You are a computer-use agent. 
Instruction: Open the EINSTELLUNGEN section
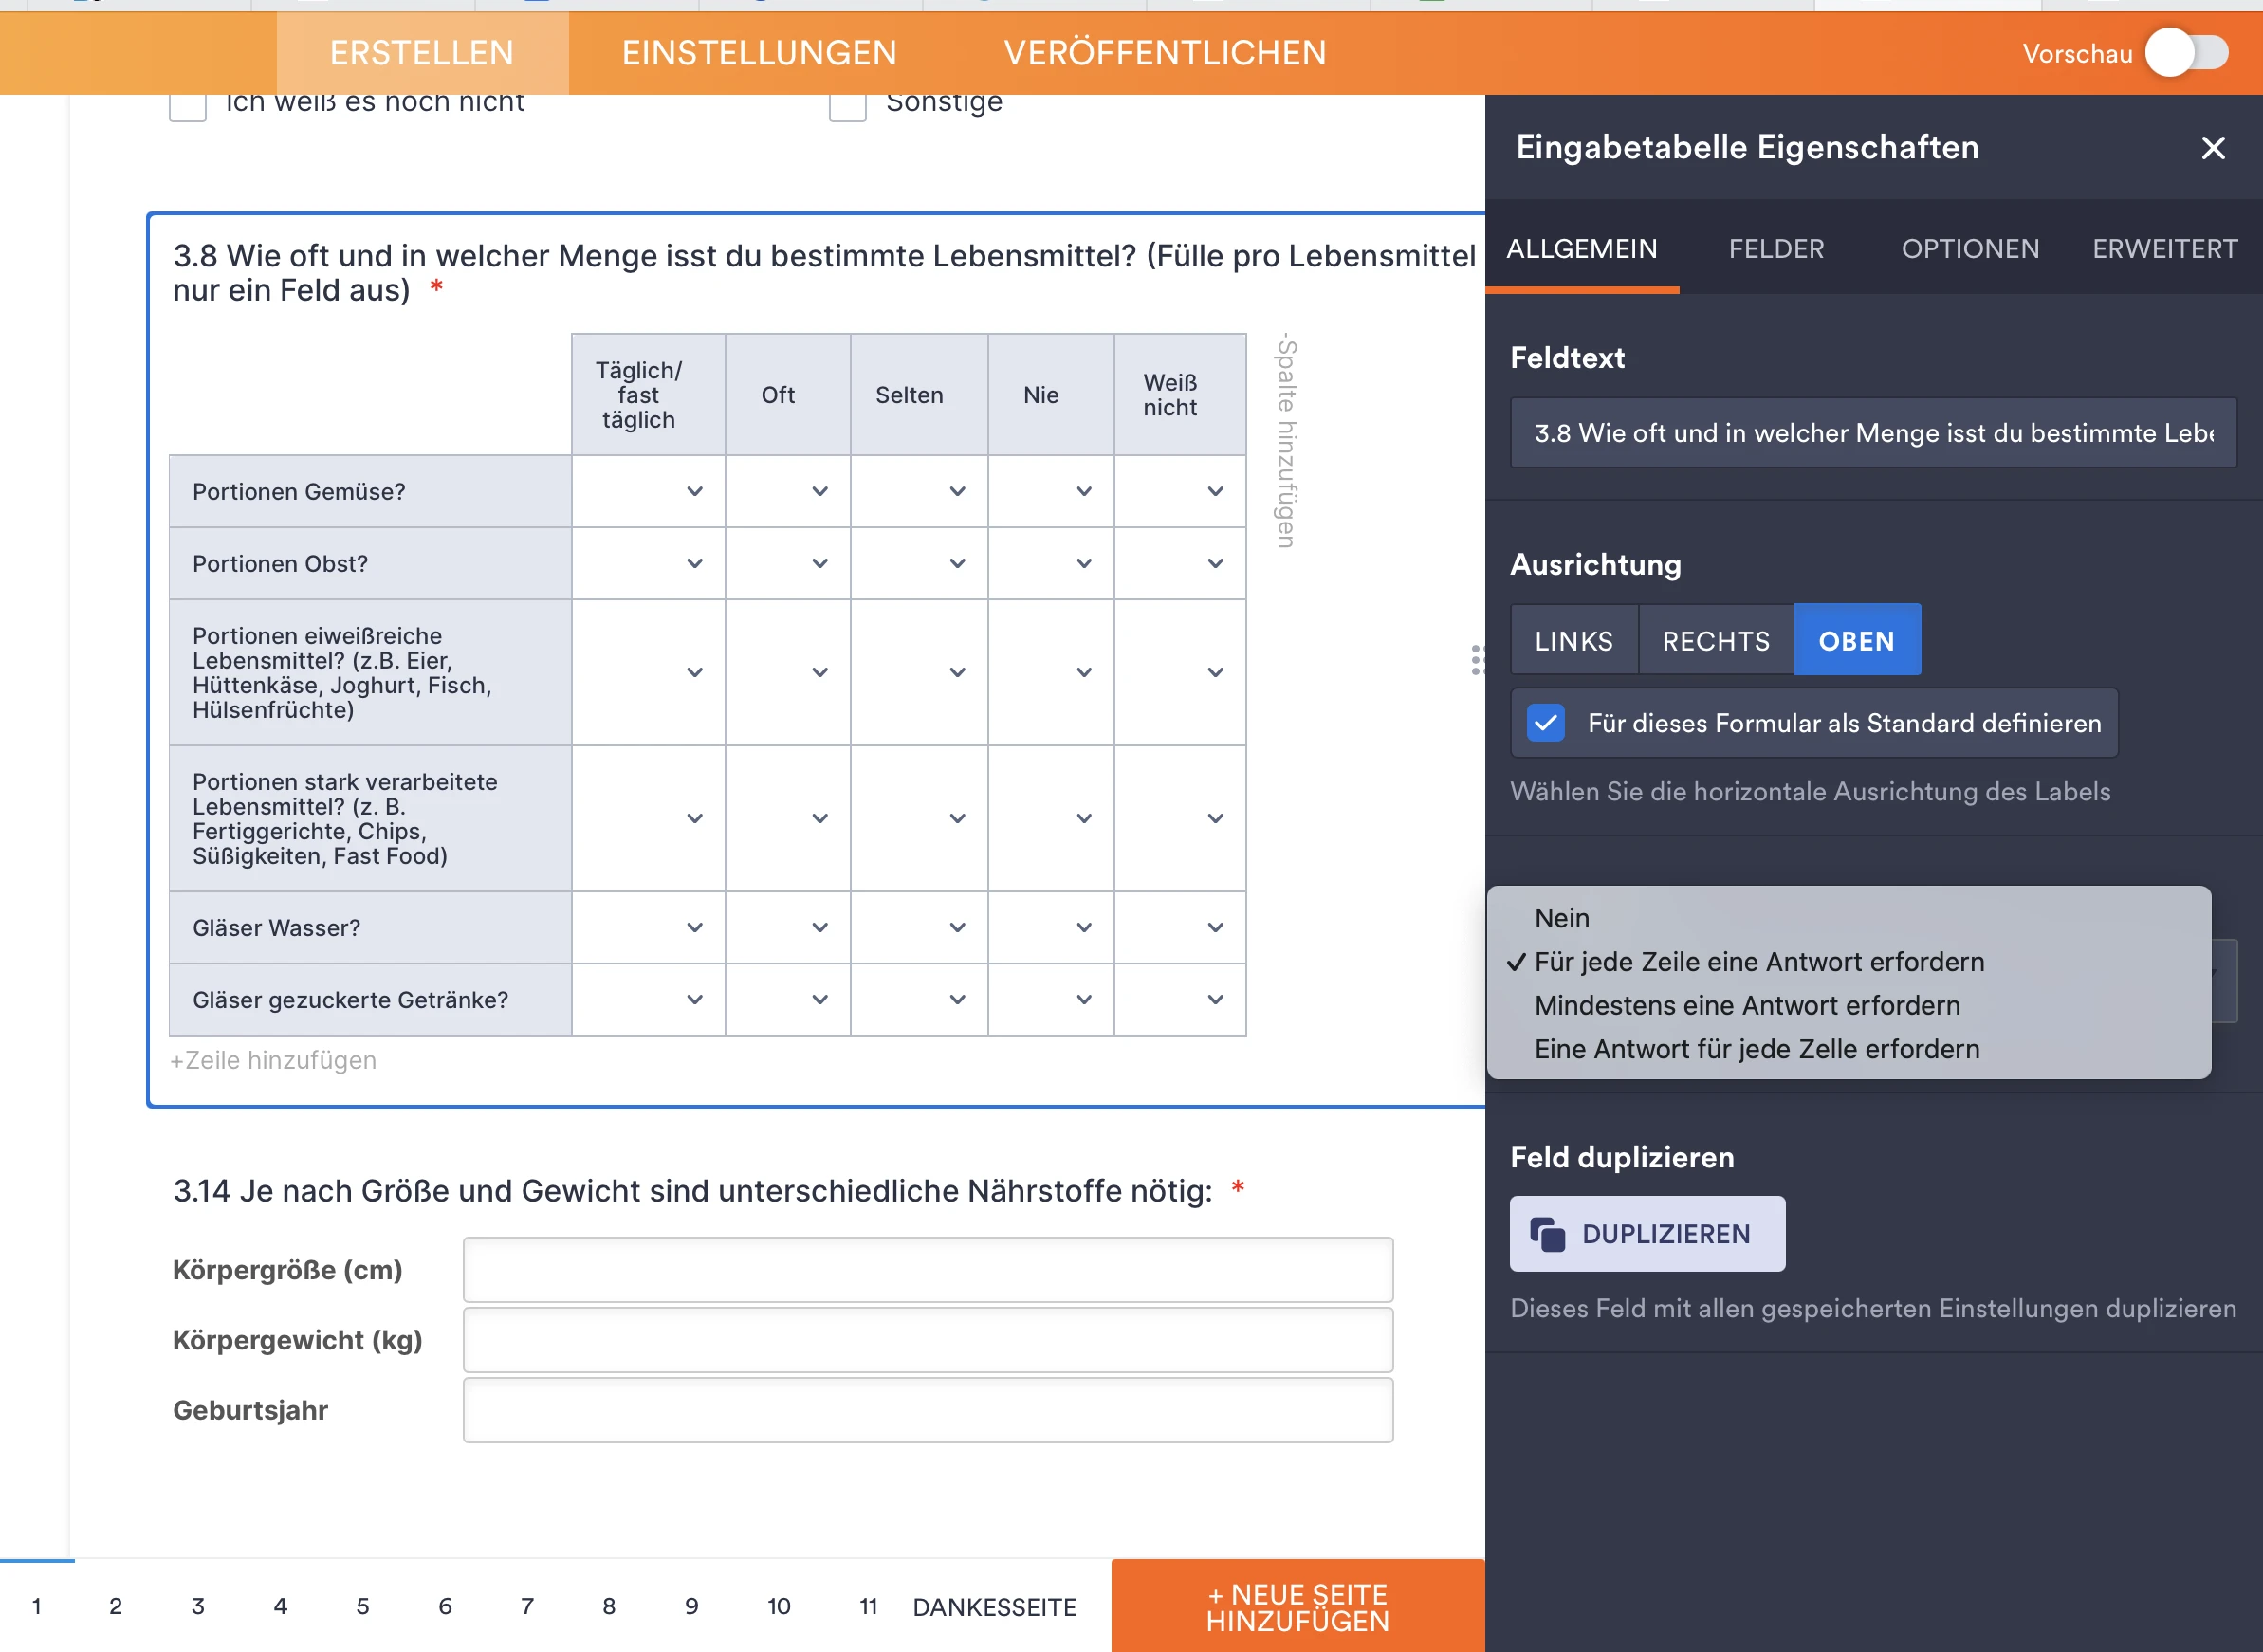759,52
